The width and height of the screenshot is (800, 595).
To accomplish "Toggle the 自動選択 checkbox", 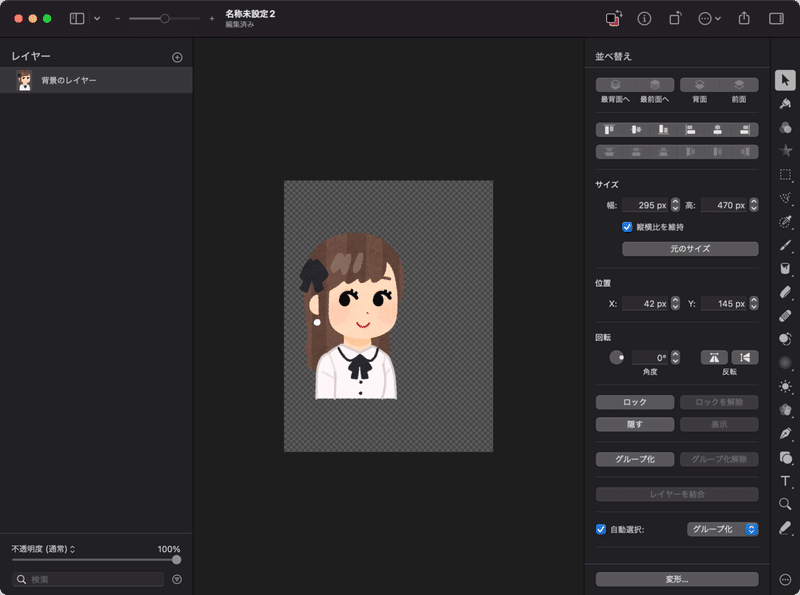I will pos(601,529).
